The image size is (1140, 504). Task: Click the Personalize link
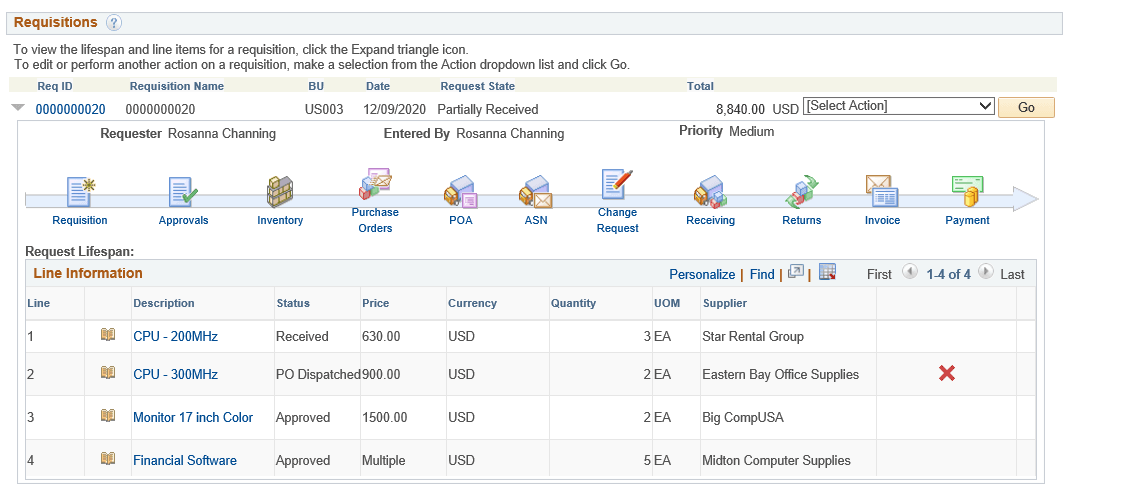coord(702,274)
